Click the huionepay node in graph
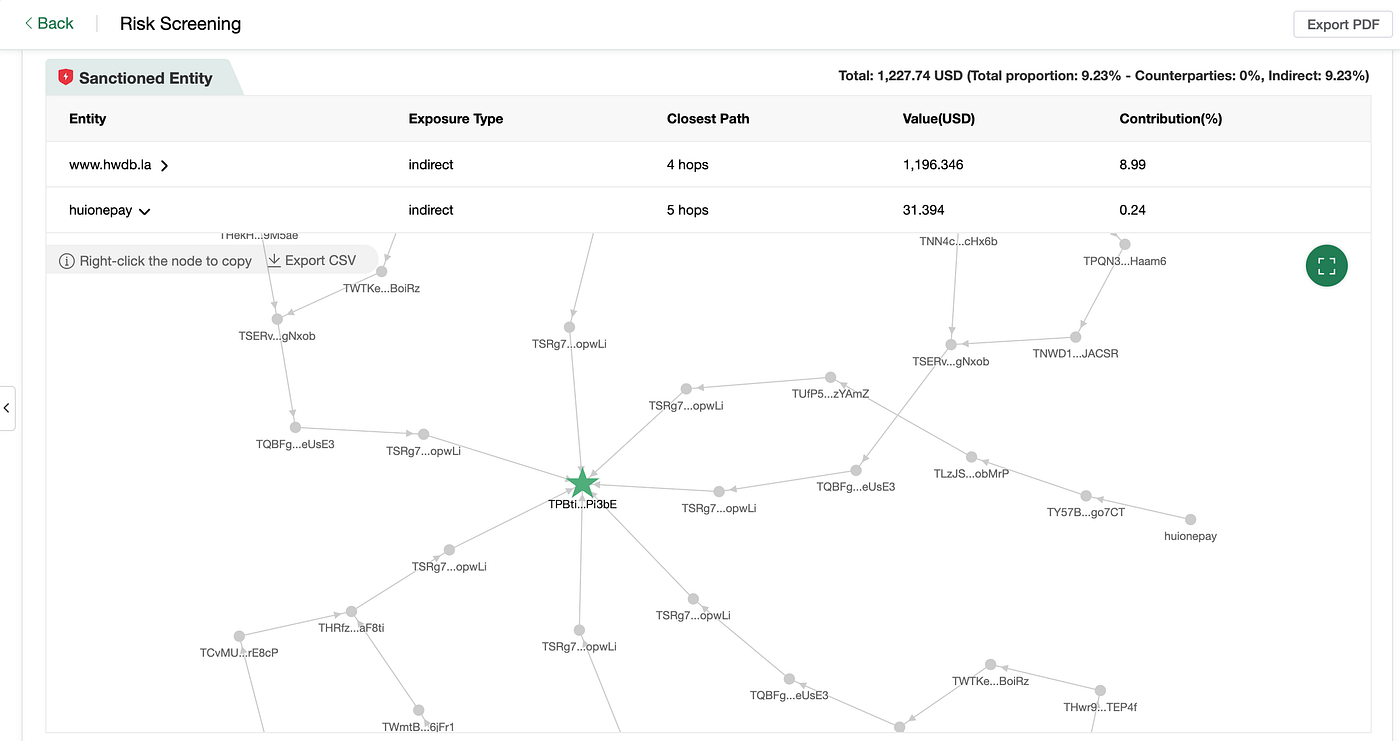 (1190, 519)
